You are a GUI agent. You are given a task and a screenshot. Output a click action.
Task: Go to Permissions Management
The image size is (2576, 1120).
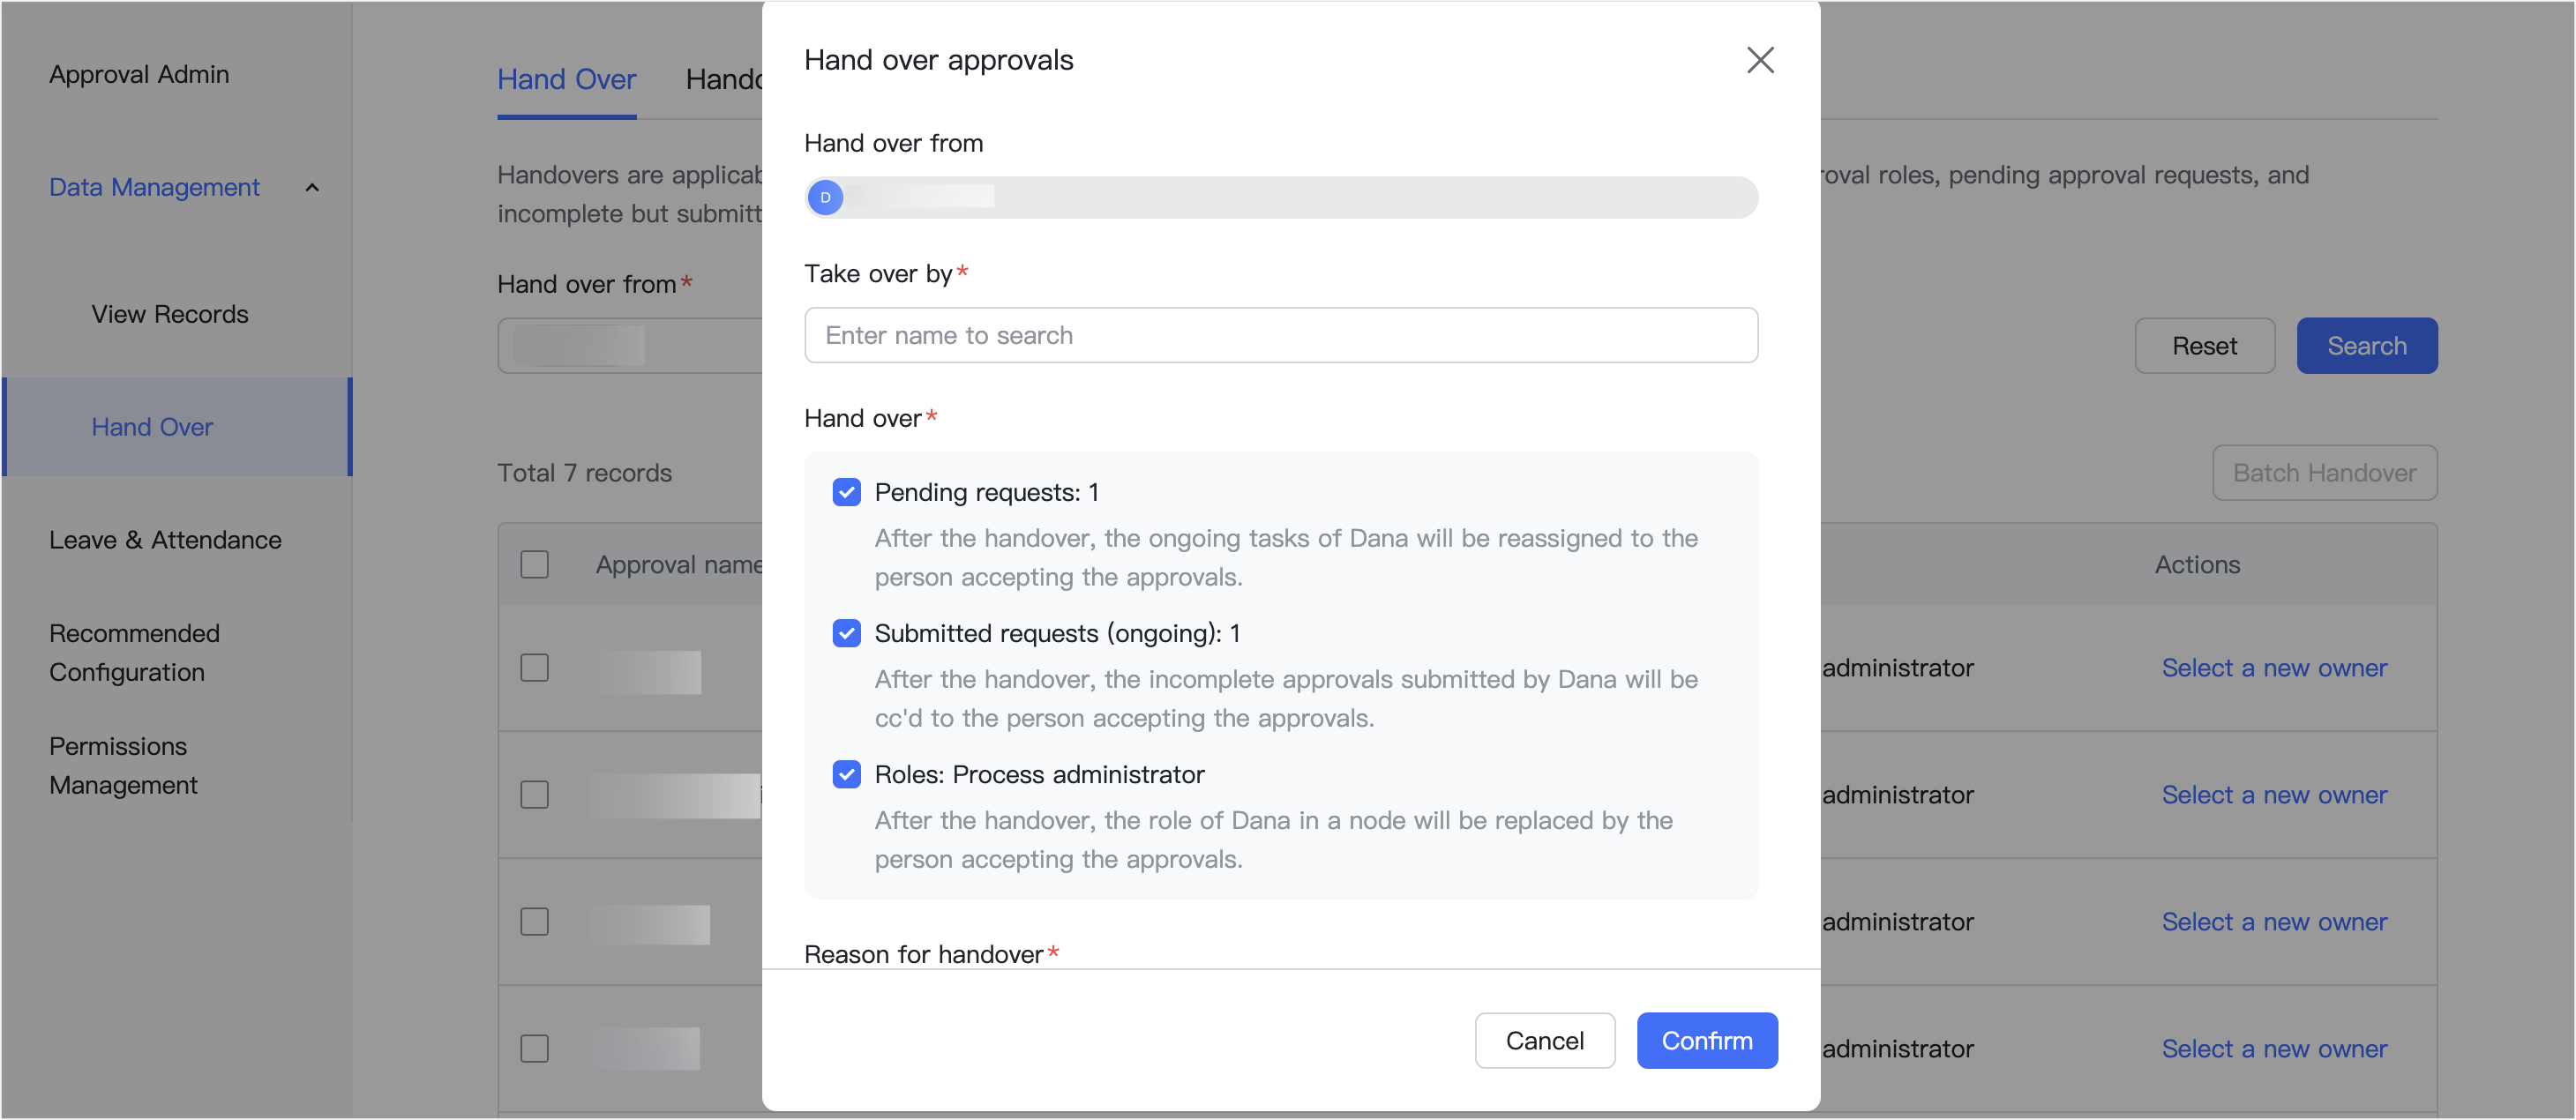coord(123,765)
